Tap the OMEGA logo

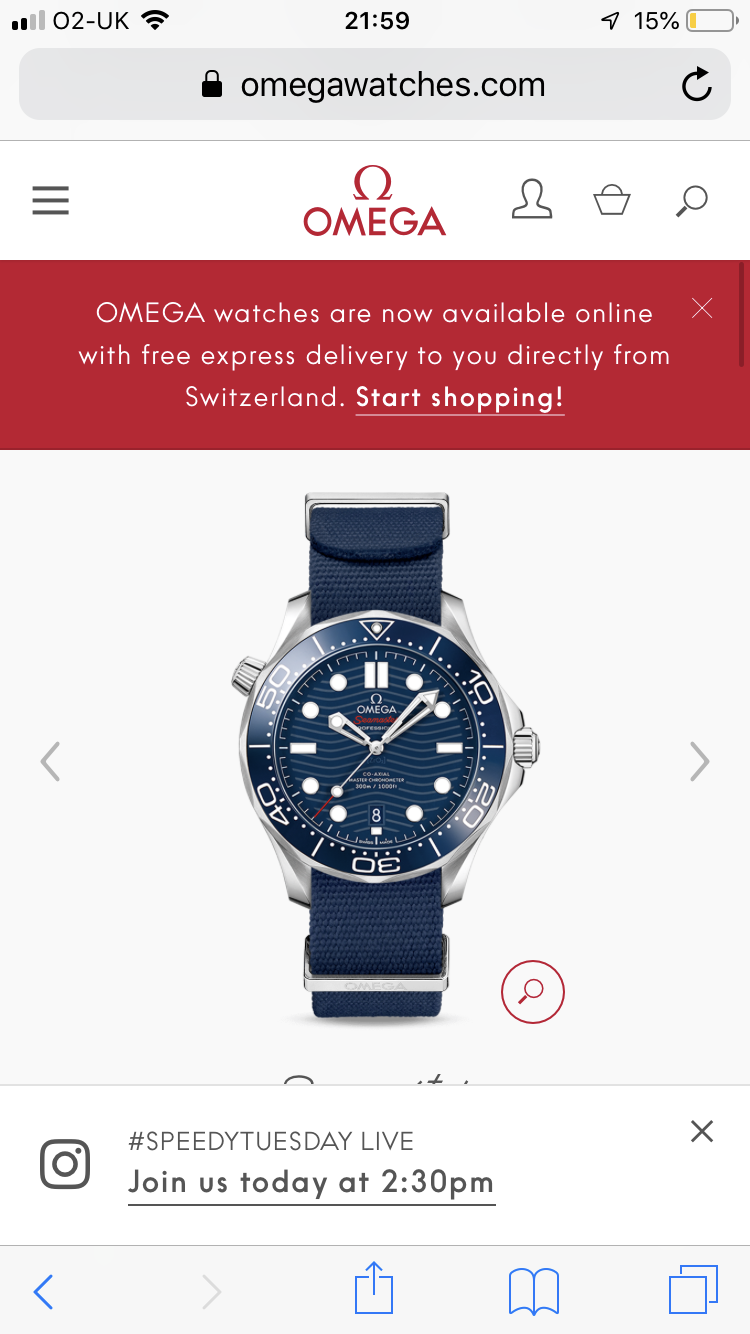pyautogui.click(x=375, y=201)
